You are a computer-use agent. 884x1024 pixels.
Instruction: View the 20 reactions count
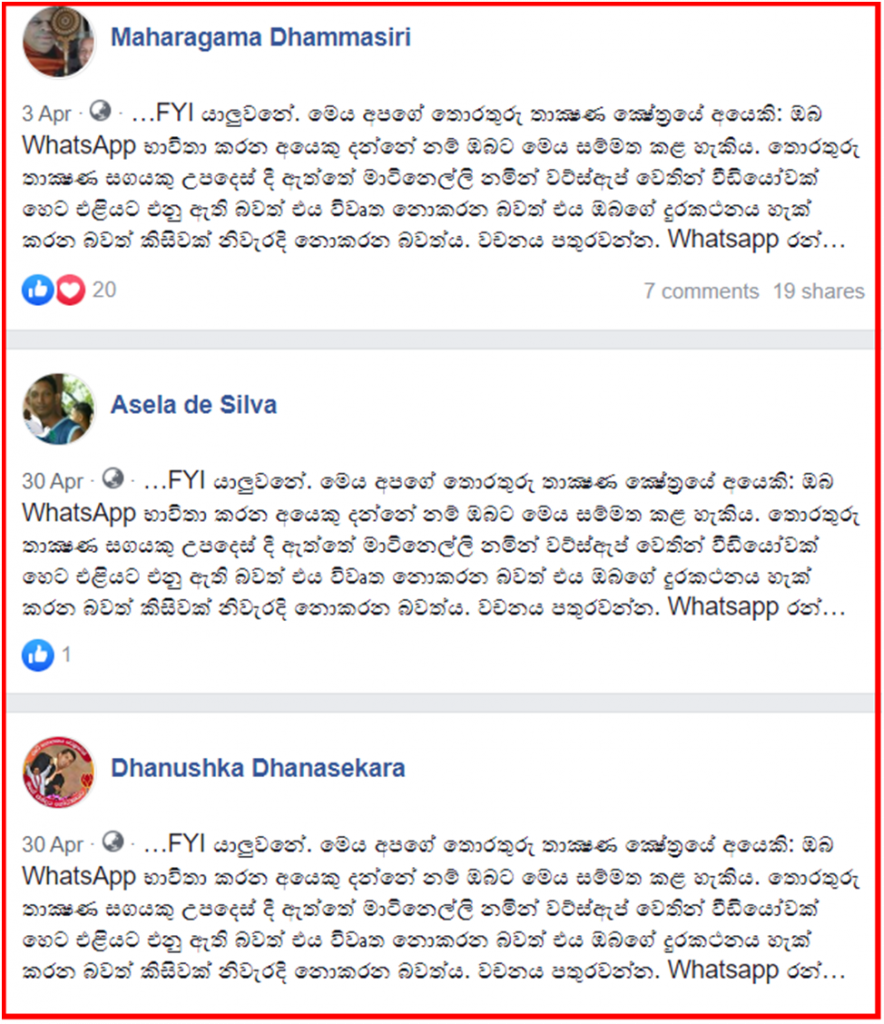pos(104,289)
